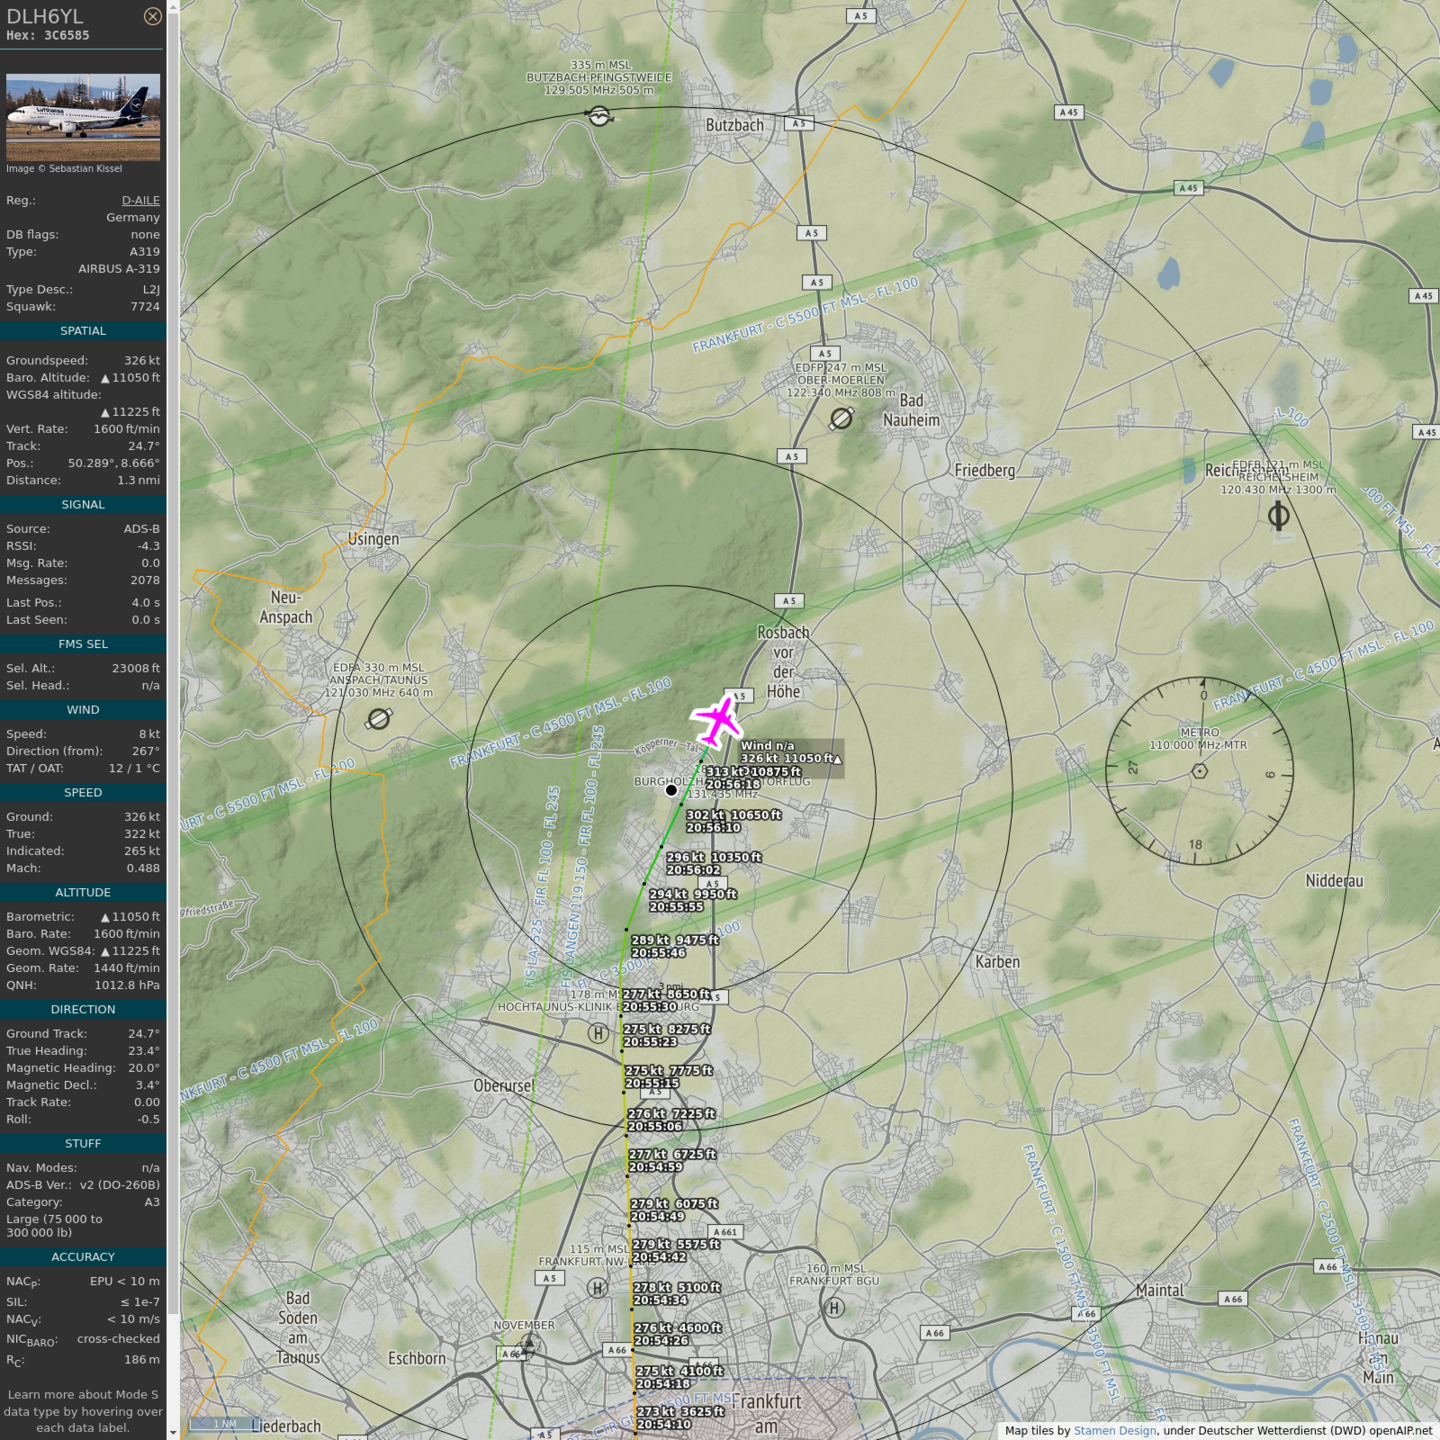Close the DLH6YL aircraft info panel
This screenshot has width=1440, height=1440.
tap(152, 16)
